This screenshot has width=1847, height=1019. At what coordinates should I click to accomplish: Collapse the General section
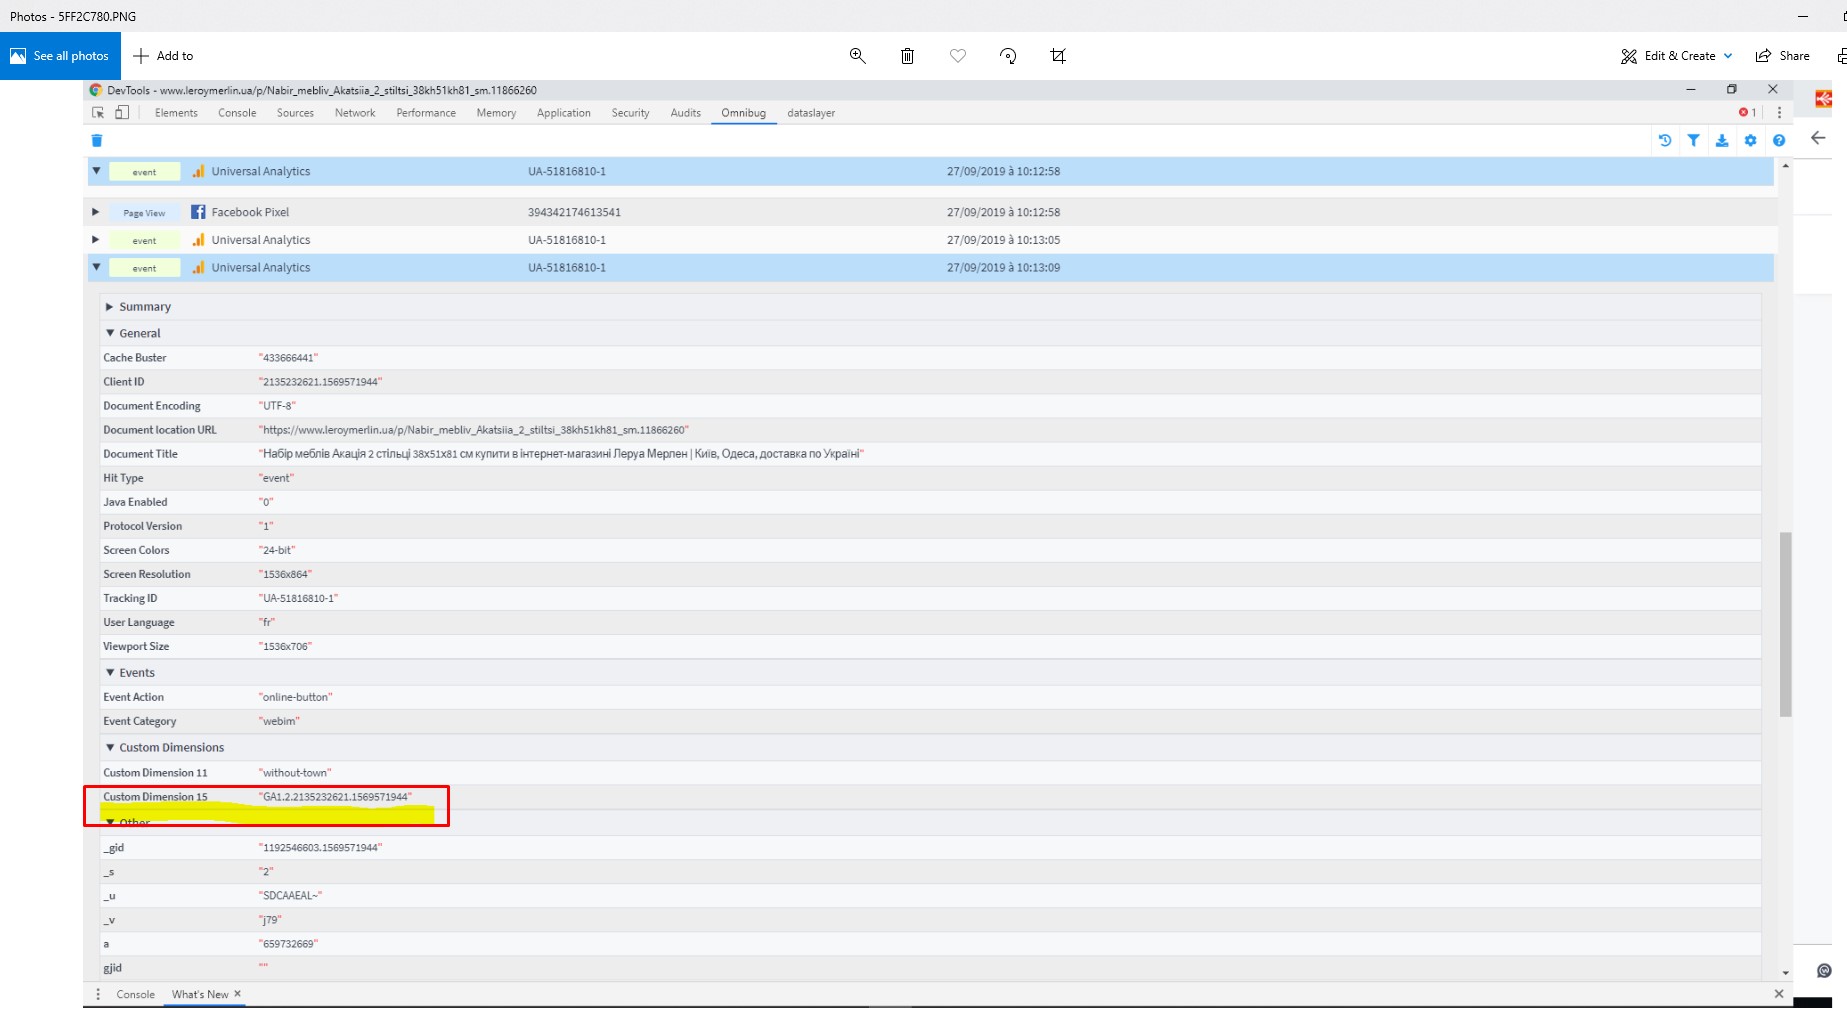(110, 333)
